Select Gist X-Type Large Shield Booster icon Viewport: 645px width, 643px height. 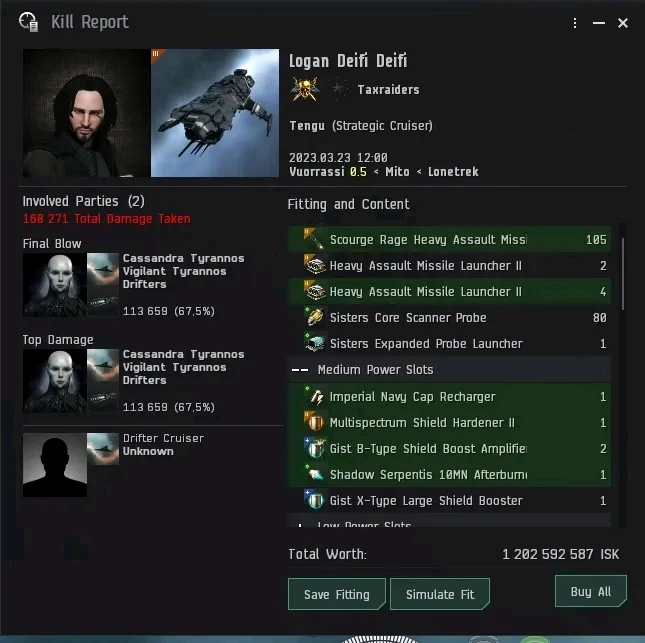point(315,501)
